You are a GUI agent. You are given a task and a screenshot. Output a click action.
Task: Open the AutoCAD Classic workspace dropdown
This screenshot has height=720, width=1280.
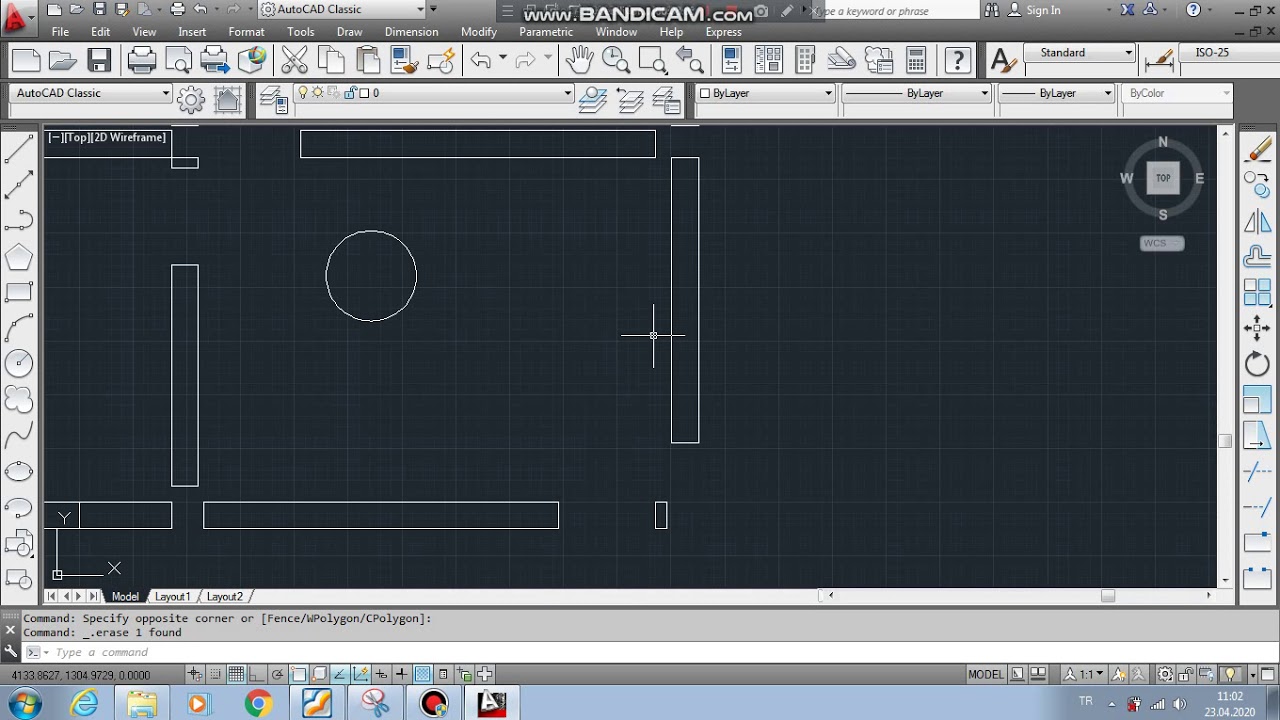coord(92,93)
